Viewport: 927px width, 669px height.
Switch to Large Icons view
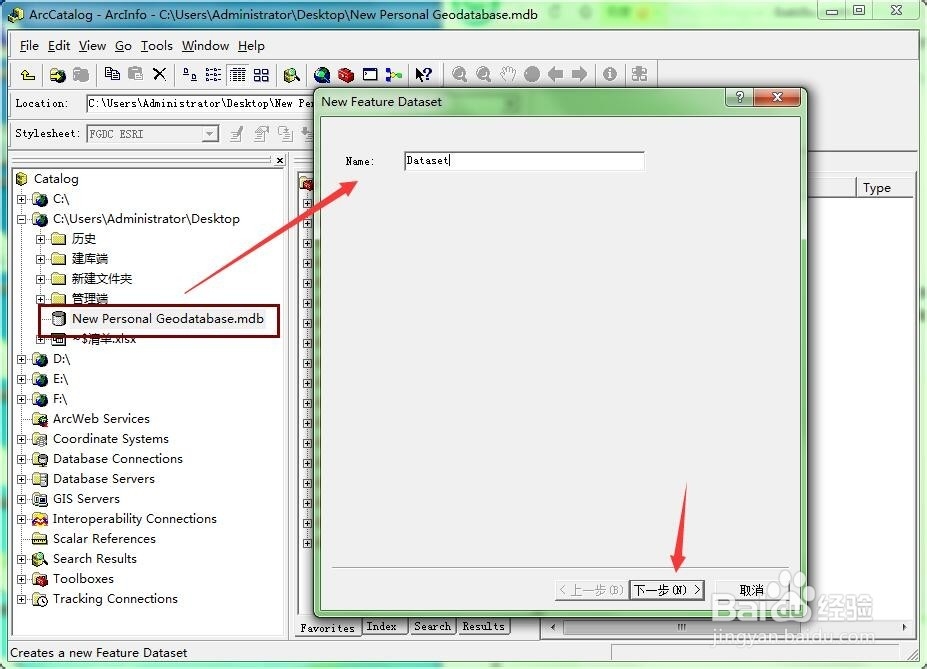tap(190, 74)
